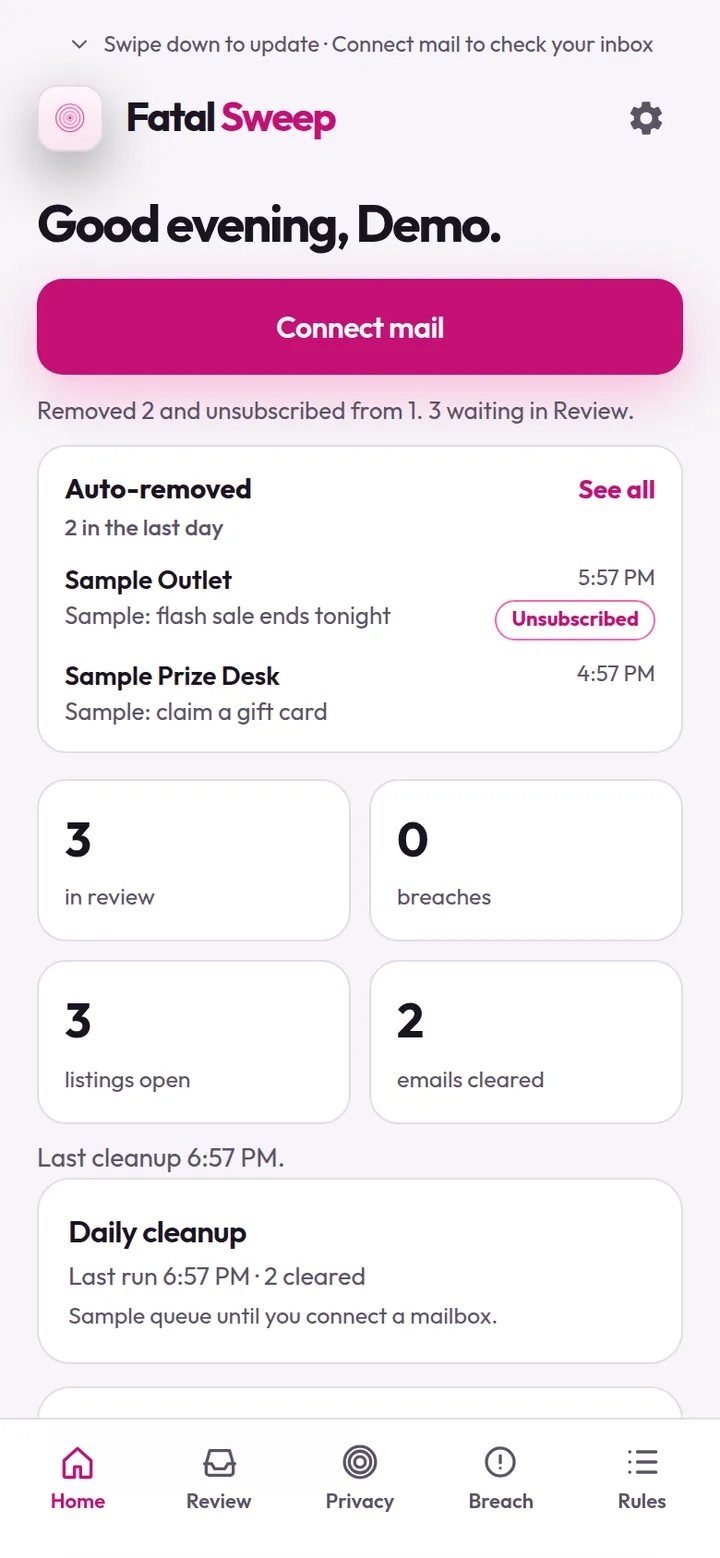Open the 2 emails cleared card
This screenshot has height=1558, width=720.
(x=526, y=1042)
